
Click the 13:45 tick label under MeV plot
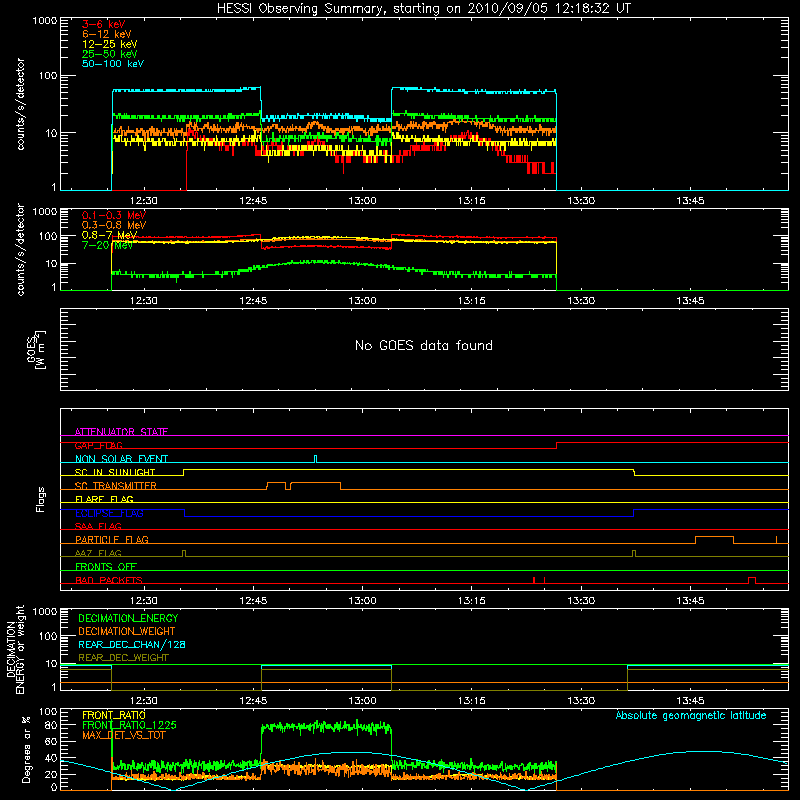pos(690,301)
